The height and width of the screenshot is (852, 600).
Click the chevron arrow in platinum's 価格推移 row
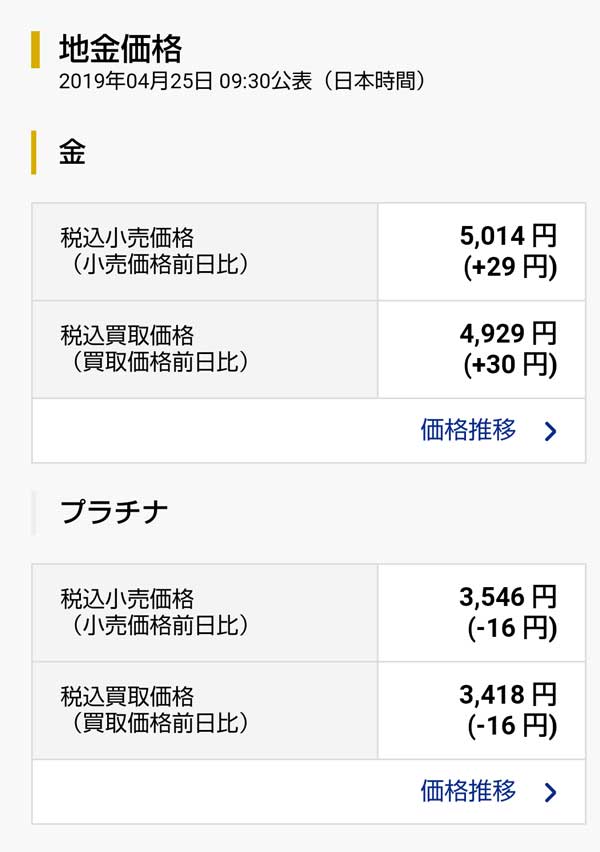(550, 793)
